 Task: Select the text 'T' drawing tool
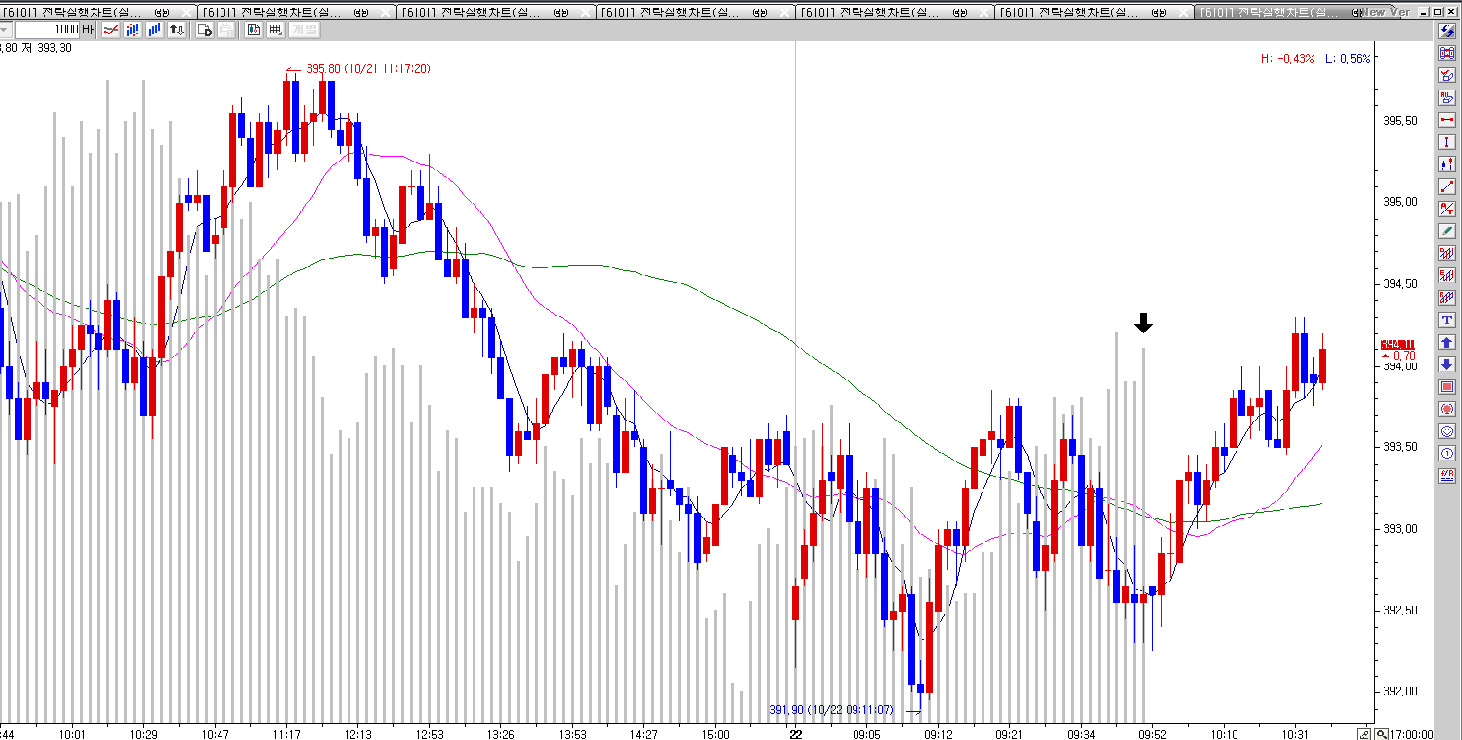[x=1446, y=320]
